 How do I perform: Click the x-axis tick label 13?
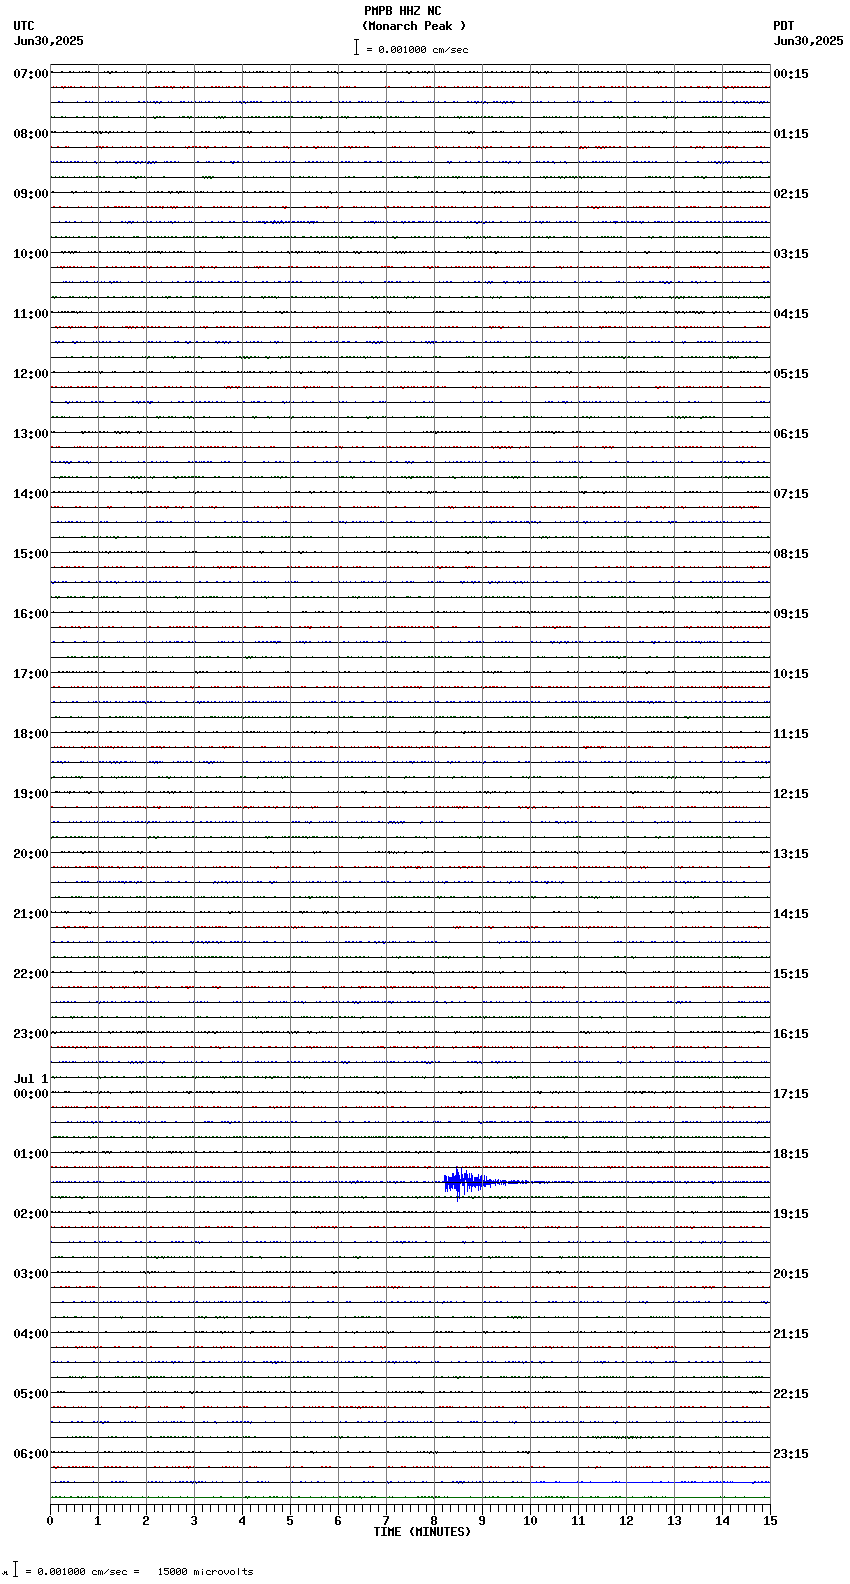tap(674, 1521)
